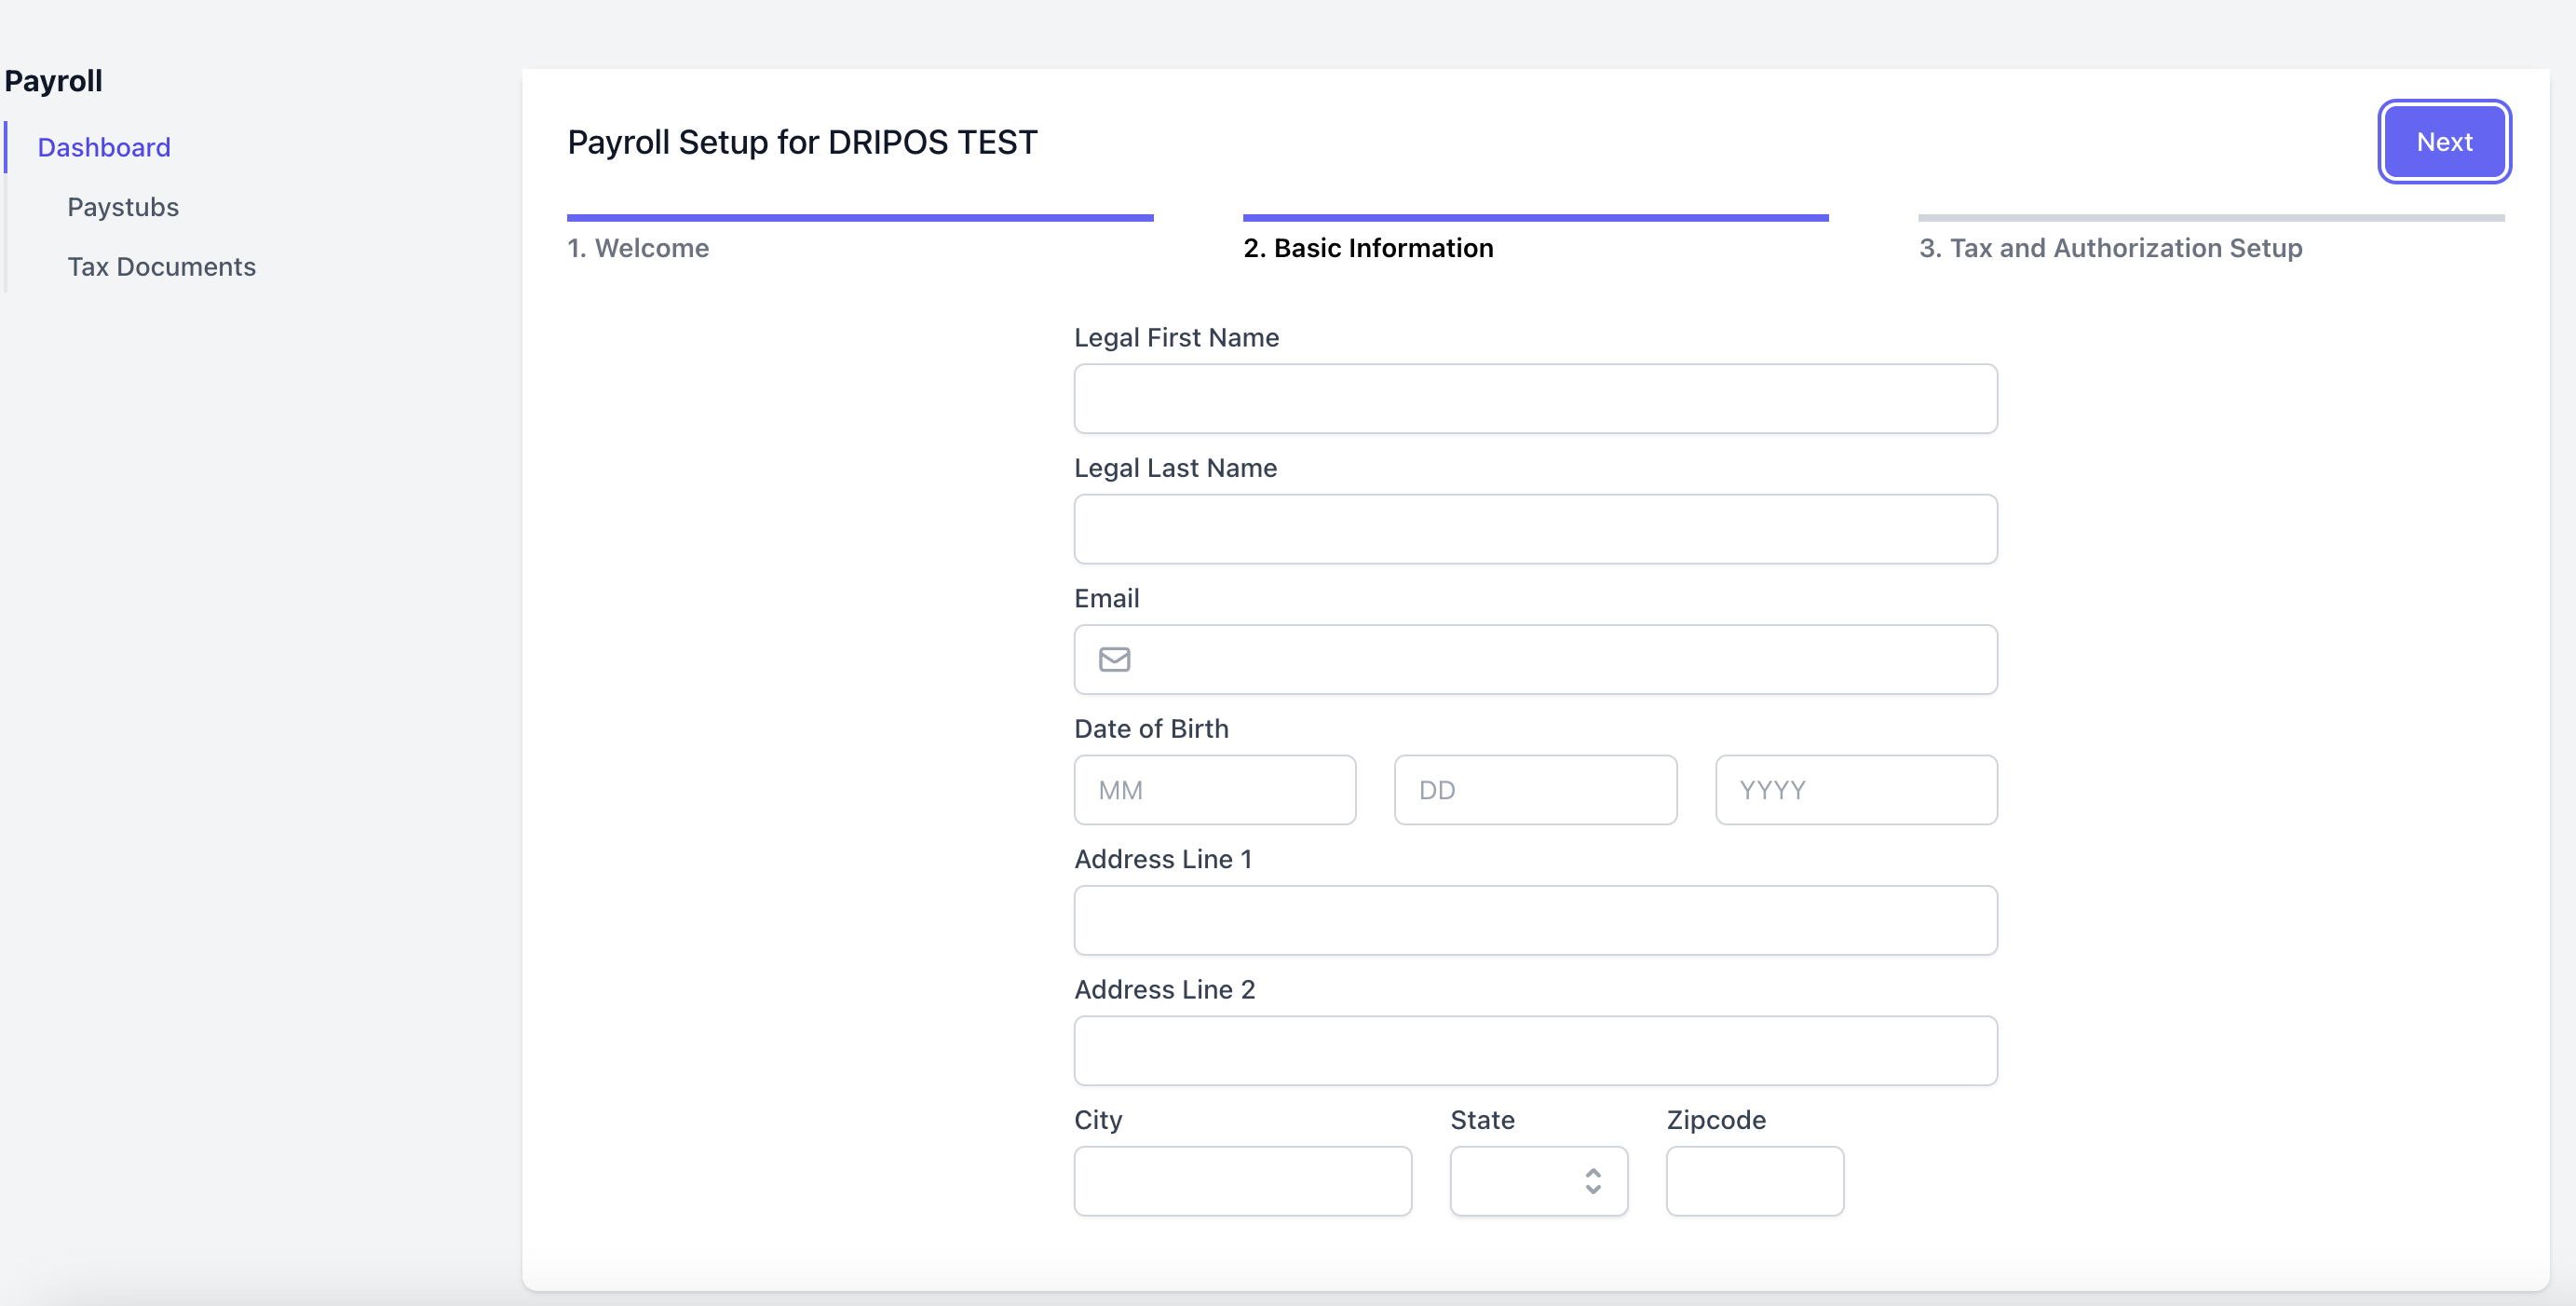
Task: Select the 1. Welcome step
Action: click(x=638, y=248)
